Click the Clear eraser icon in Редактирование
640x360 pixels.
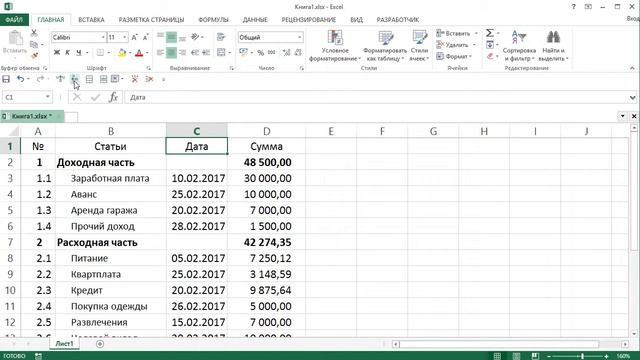tap(490, 56)
